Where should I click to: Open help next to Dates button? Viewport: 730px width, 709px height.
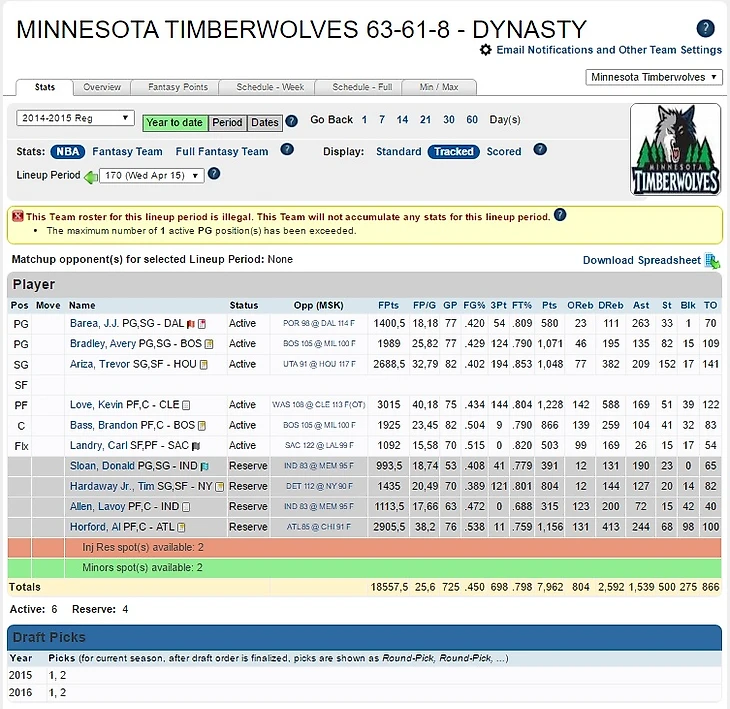[x=291, y=121]
